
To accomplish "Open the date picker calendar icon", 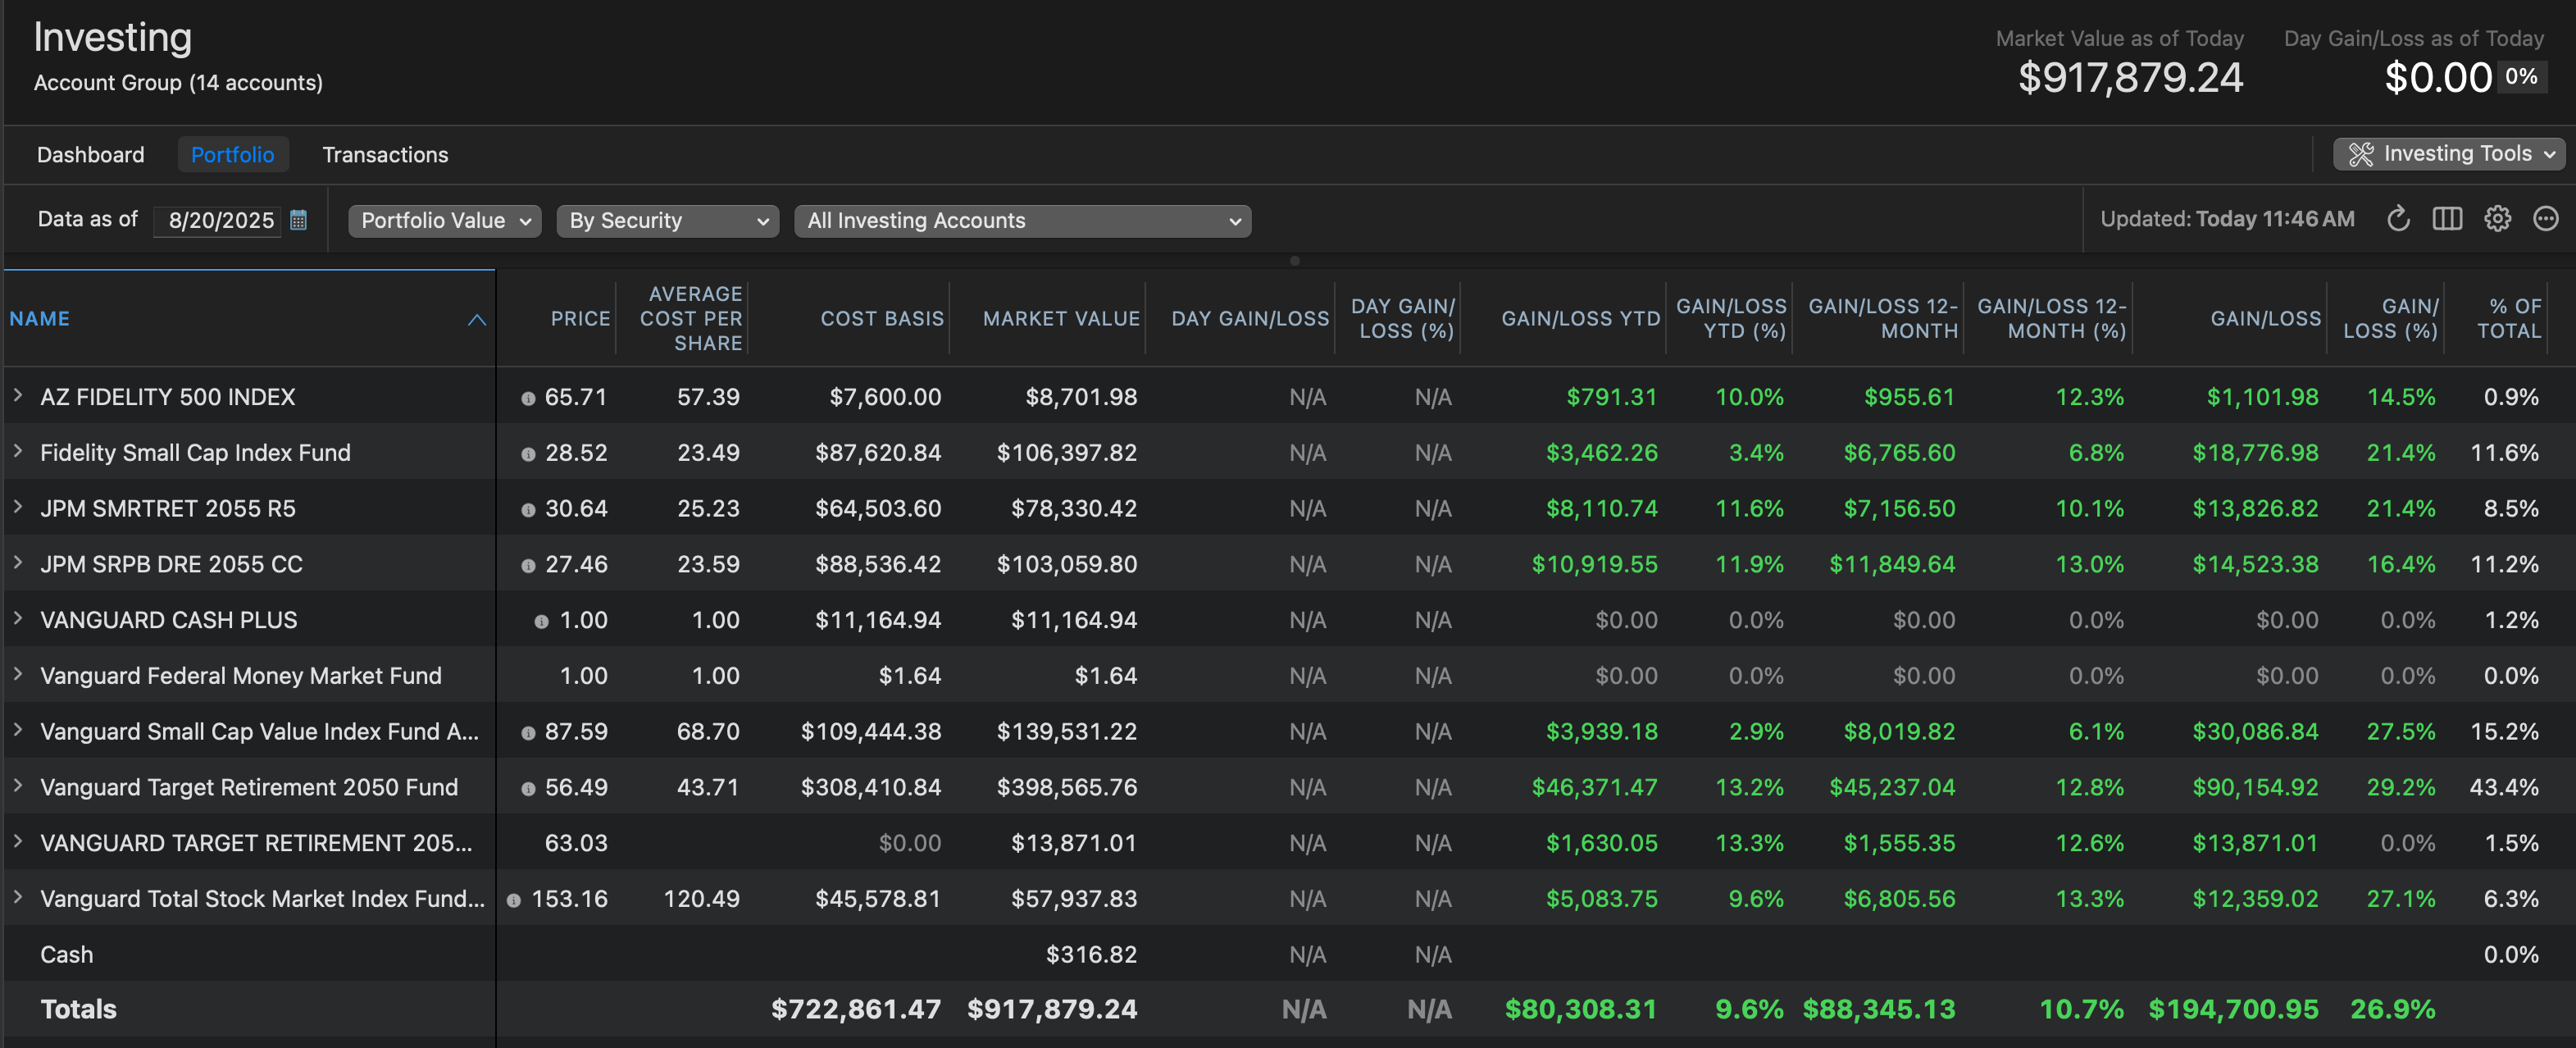I will click(298, 220).
